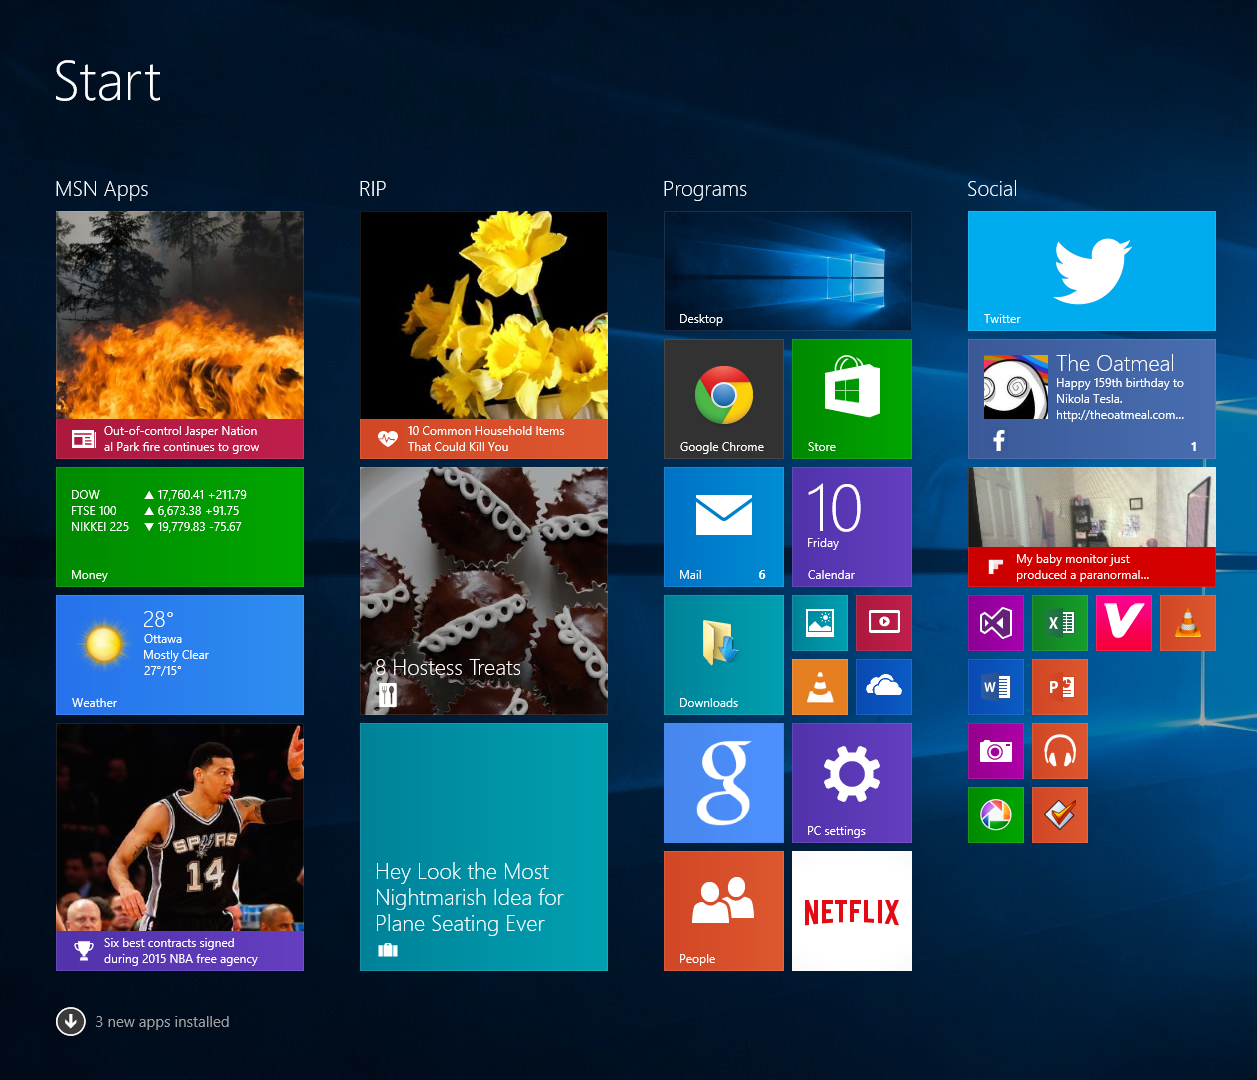Open the Camera tile
Screen dimensions: 1257x1080
(995, 751)
